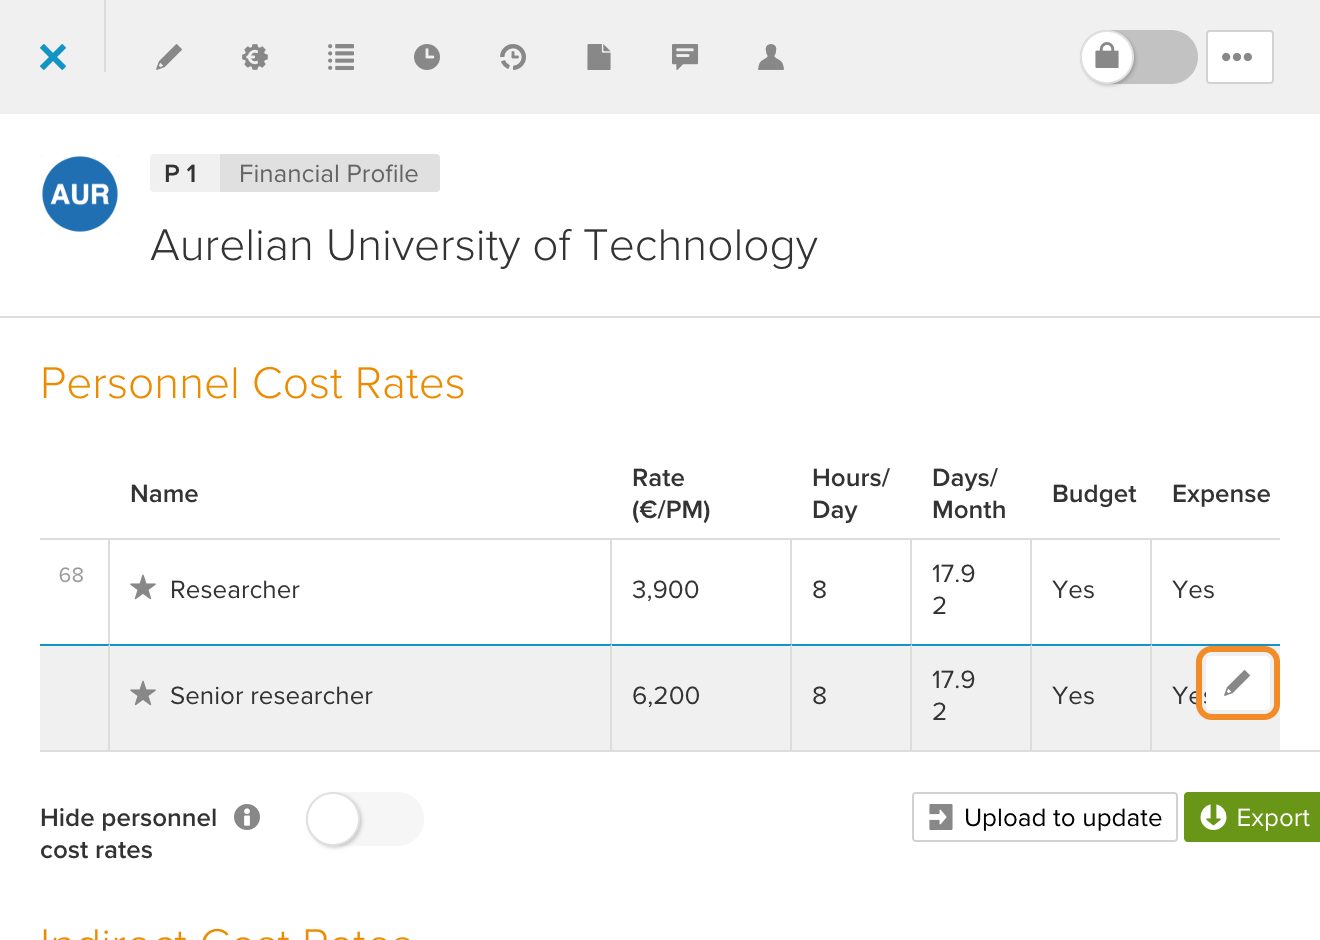Click the AUR partner avatar
The width and height of the screenshot is (1320, 940).
[x=80, y=194]
